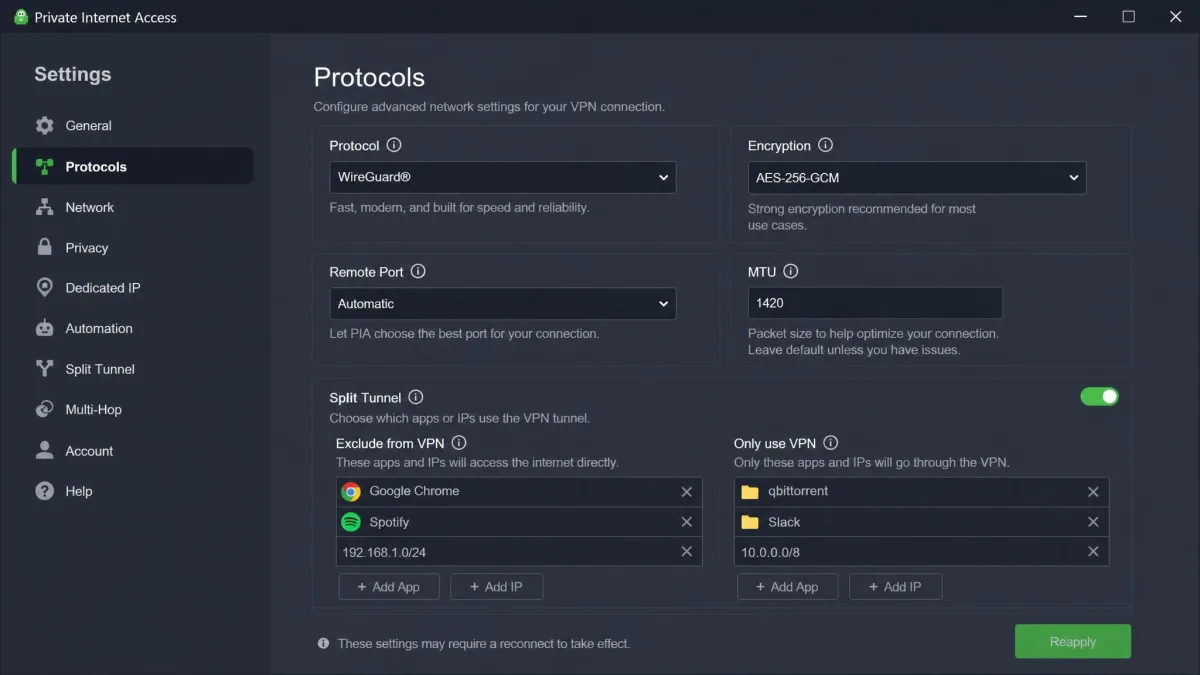Show info tooltip next to Encryption
The image size is (1200, 675).
825,145
